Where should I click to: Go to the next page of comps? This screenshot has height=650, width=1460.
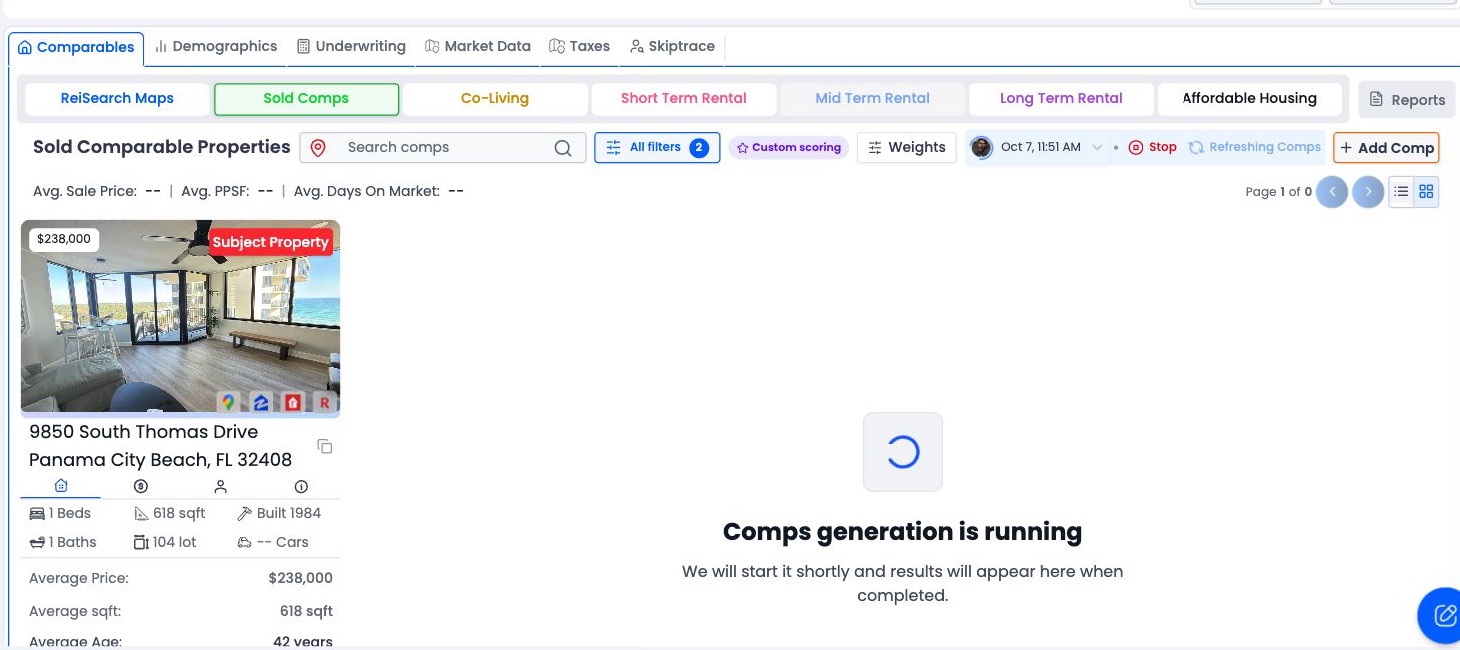click(x=1368, y=191)
